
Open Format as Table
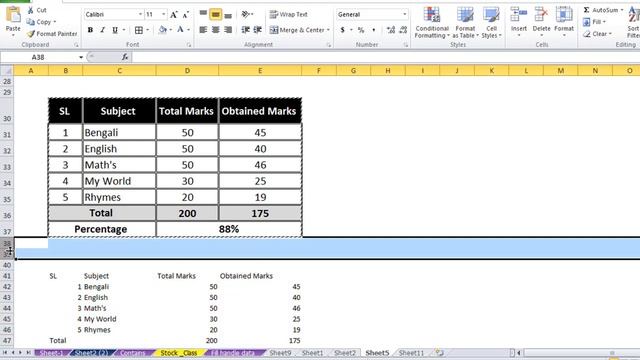click(x=465, y=23)
